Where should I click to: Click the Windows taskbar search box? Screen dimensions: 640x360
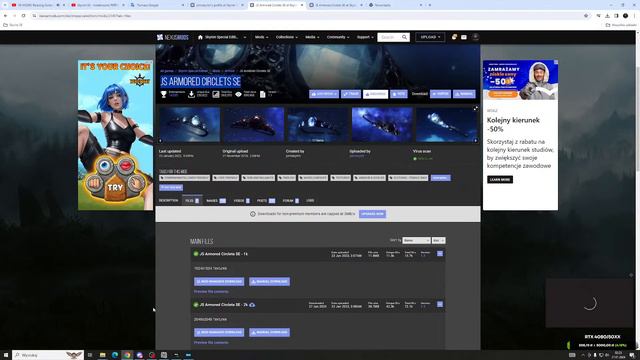48,355
